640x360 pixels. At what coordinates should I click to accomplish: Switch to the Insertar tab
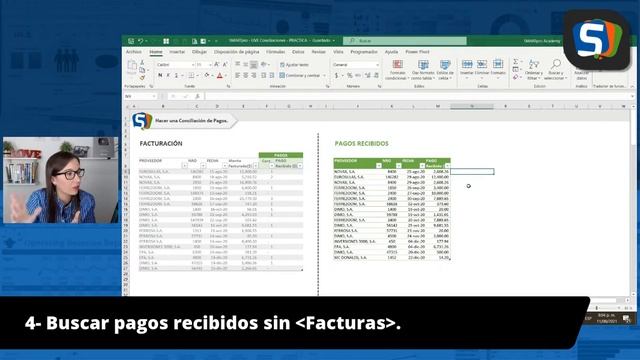coord(177,52)
